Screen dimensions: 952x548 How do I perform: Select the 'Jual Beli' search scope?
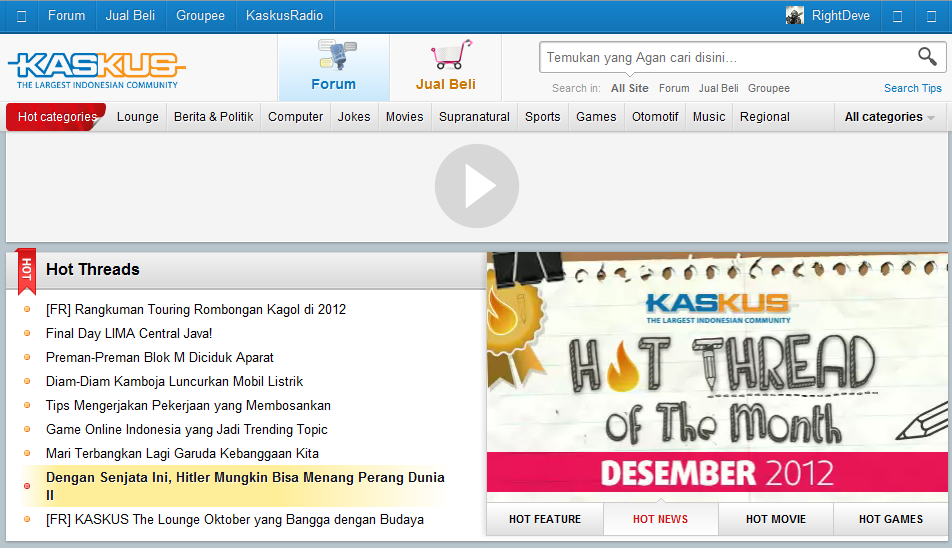coord(718,88)
